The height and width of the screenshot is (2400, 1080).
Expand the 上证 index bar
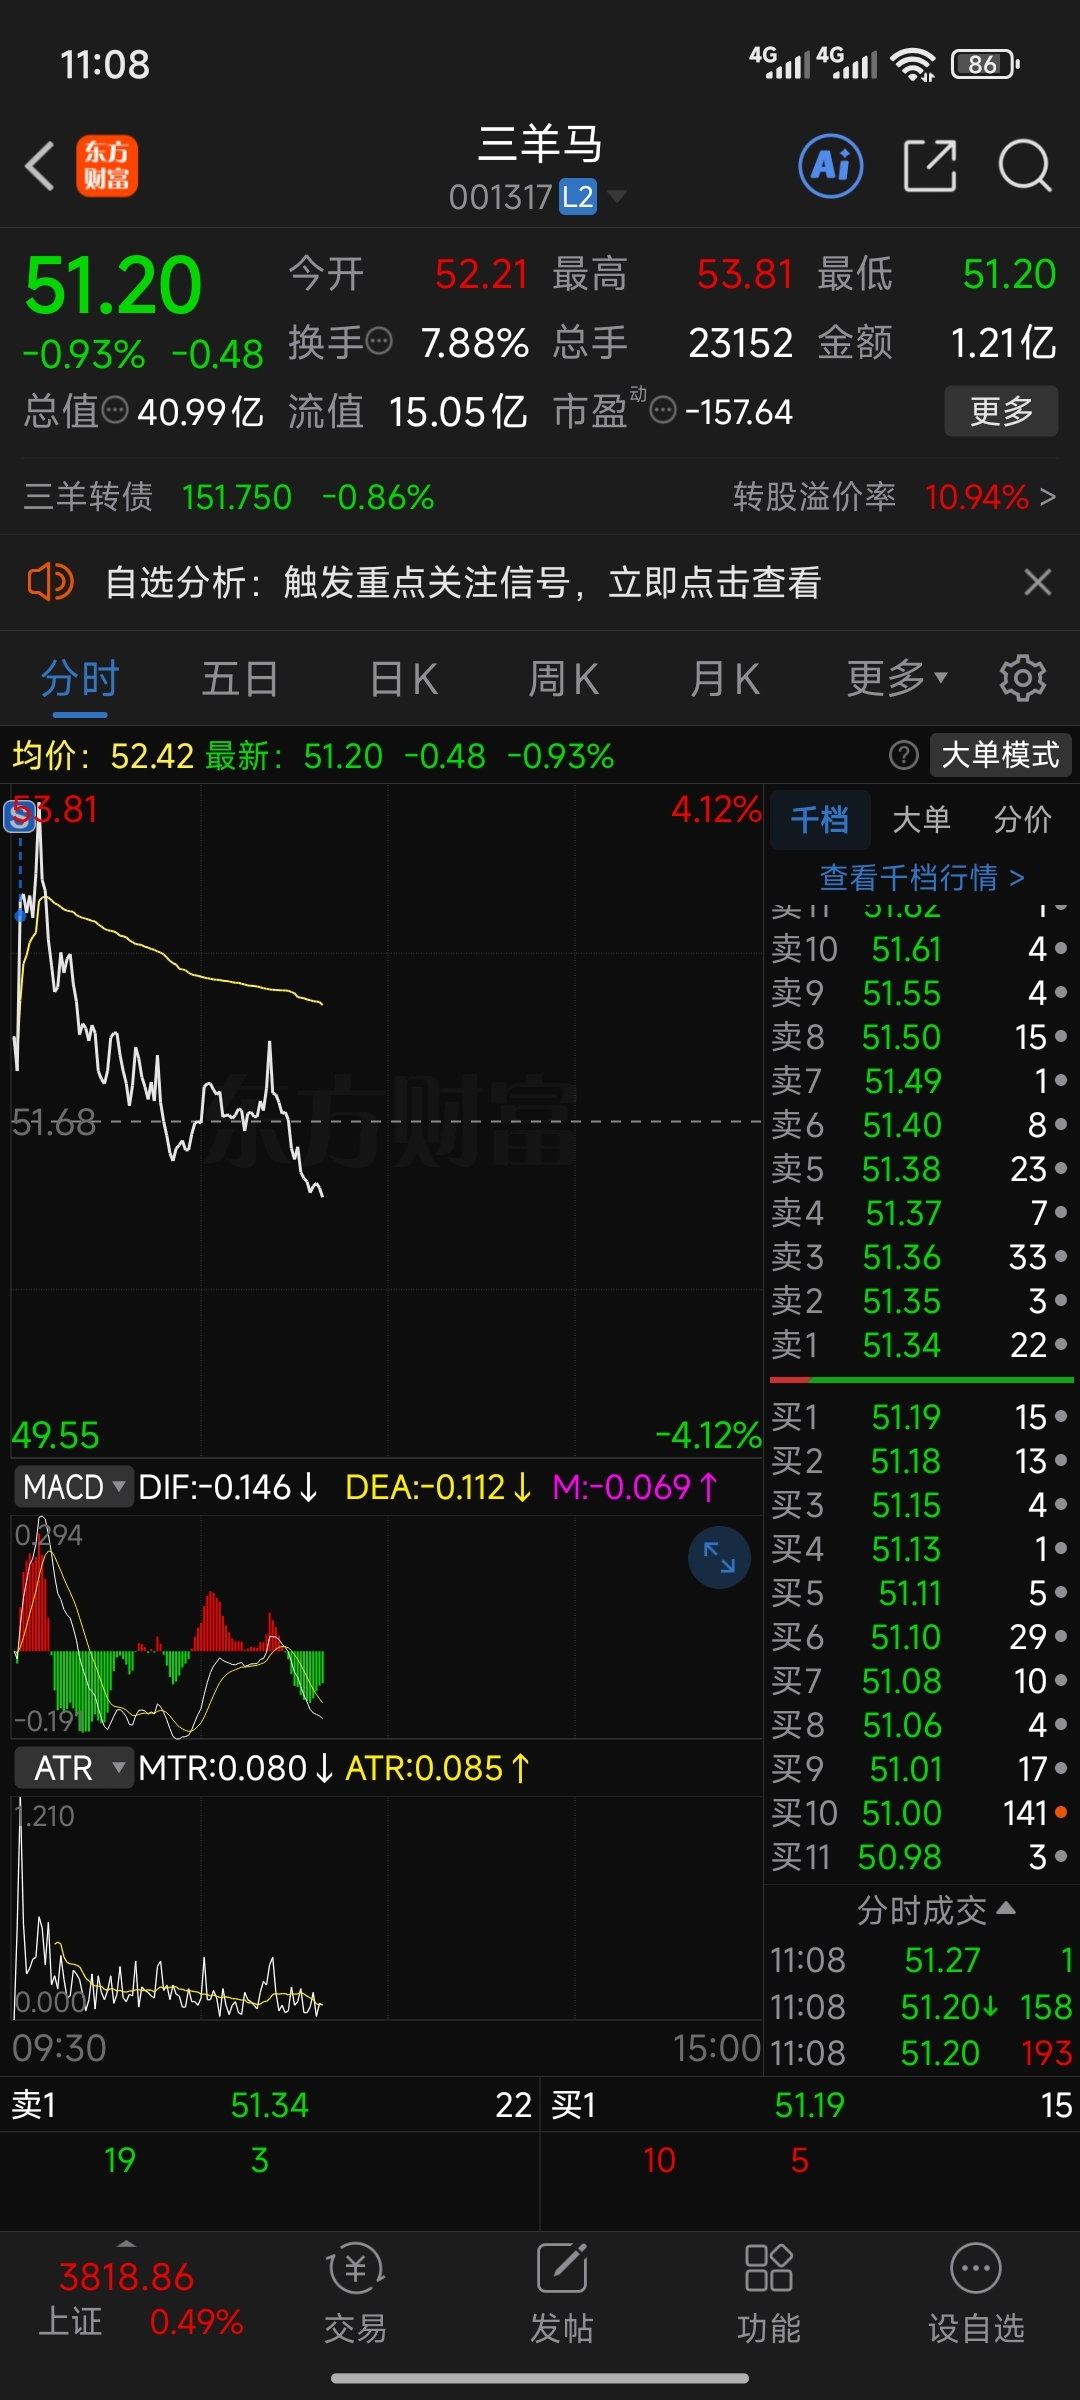126,2243
